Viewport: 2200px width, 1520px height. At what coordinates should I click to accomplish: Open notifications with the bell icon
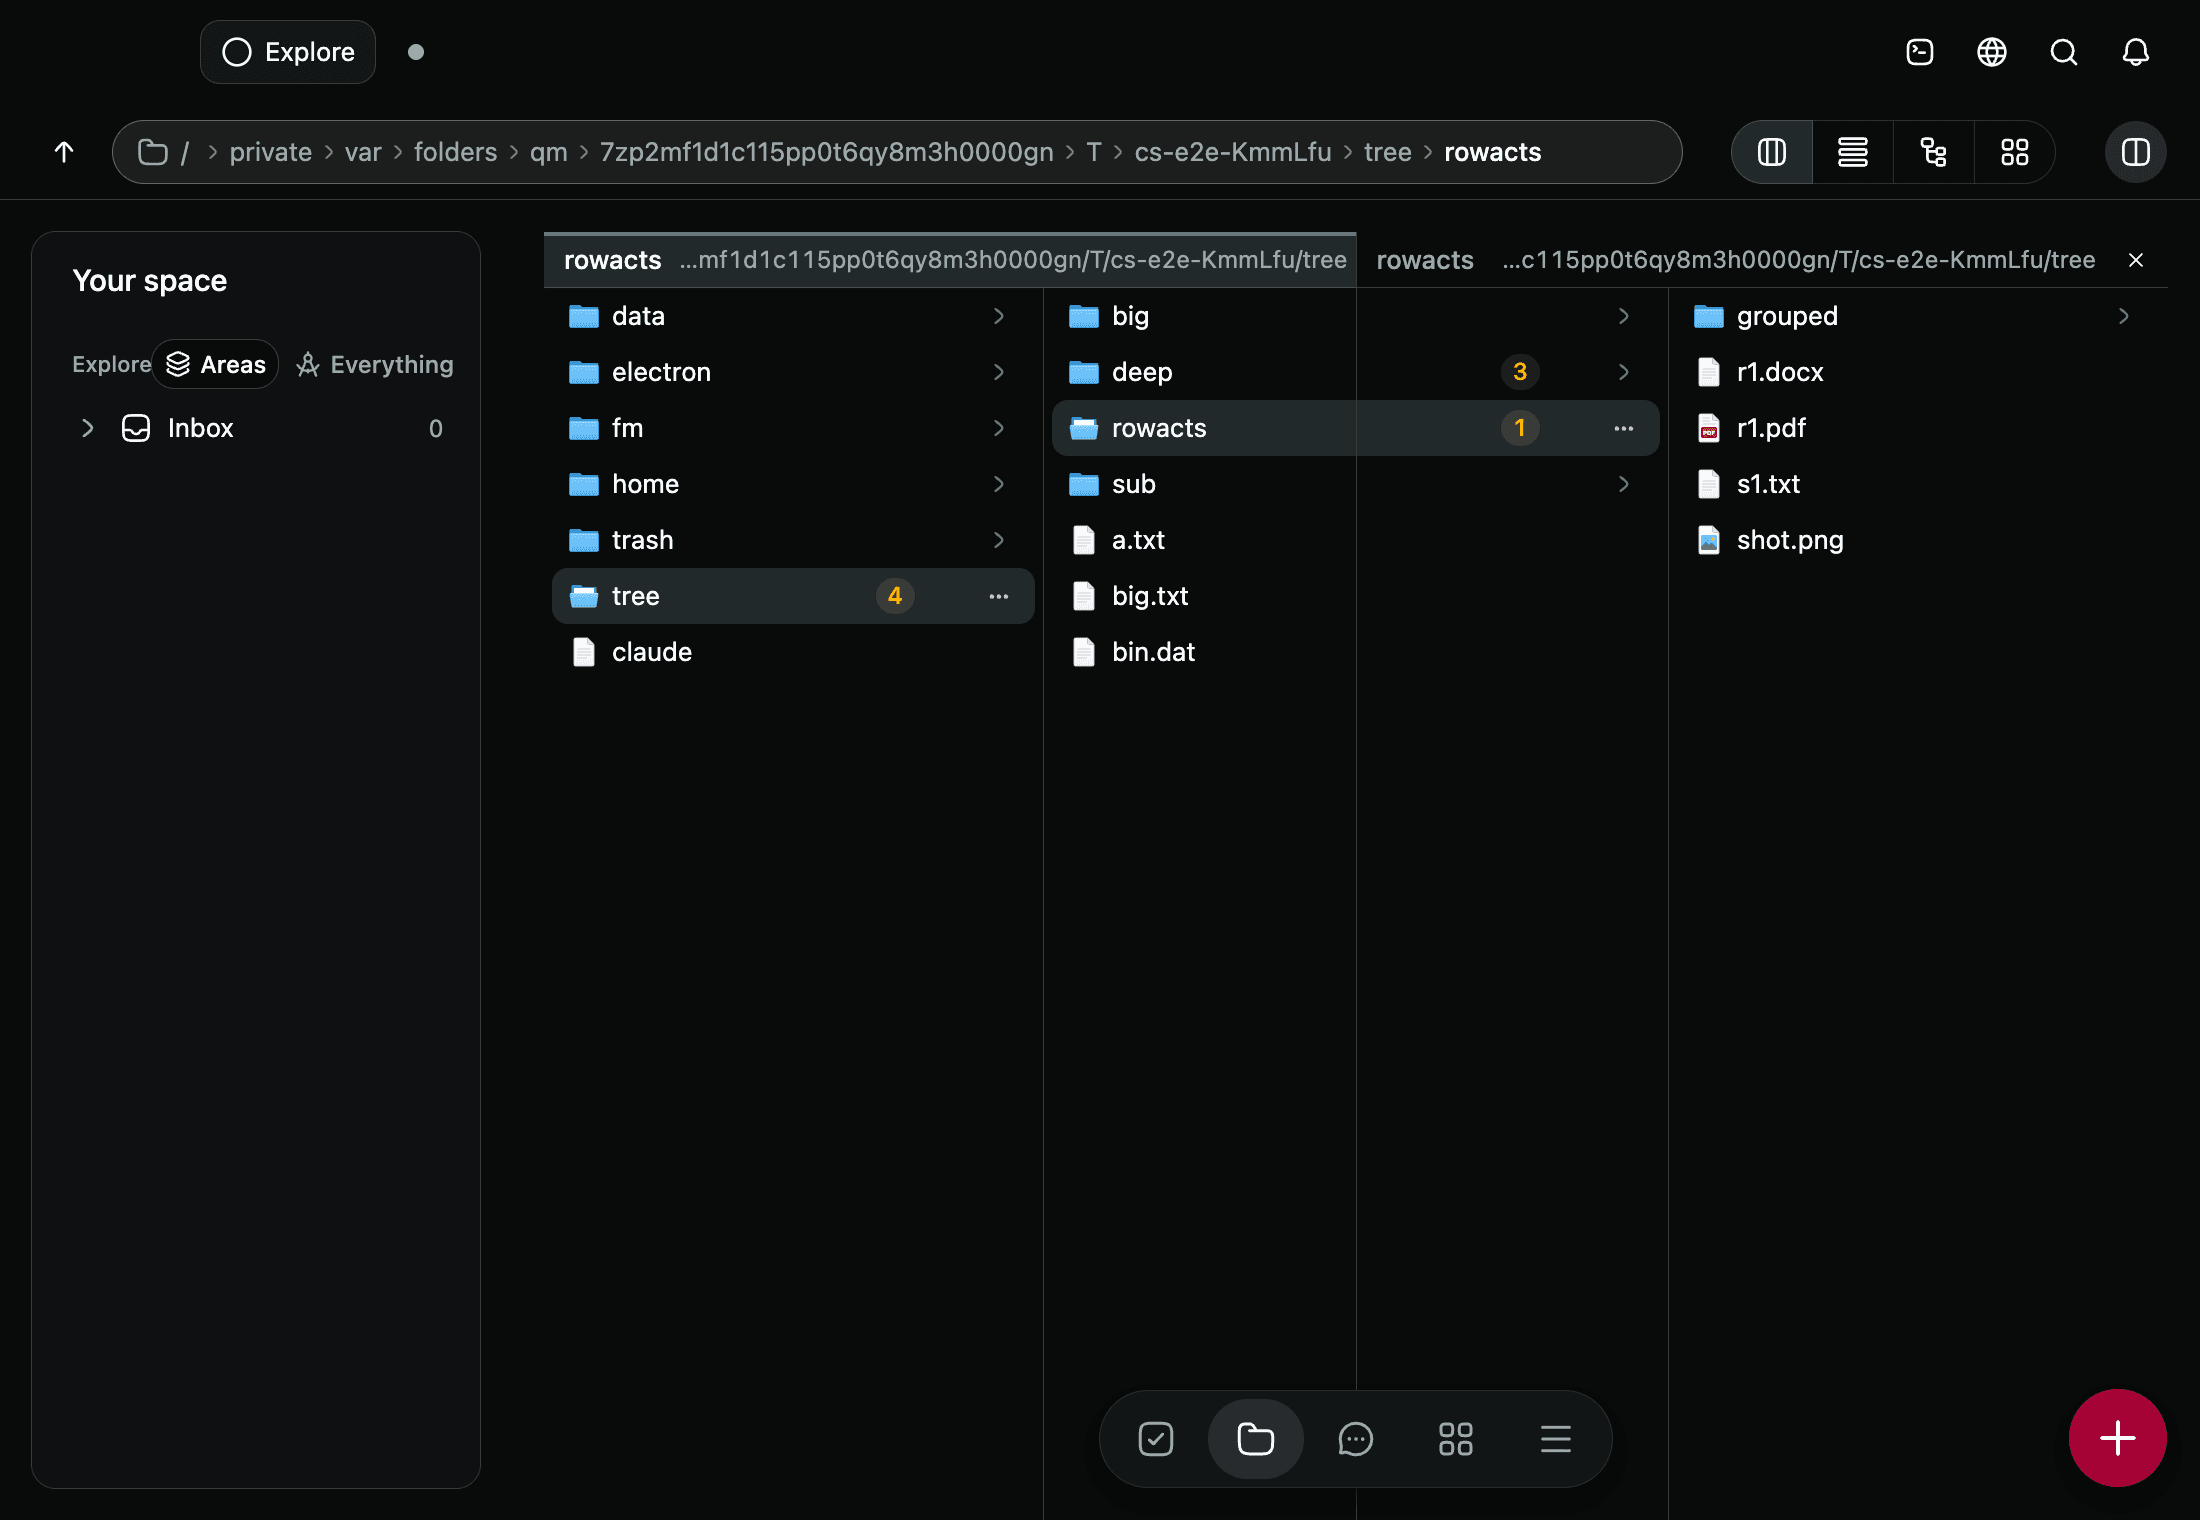coord(2136,52)
